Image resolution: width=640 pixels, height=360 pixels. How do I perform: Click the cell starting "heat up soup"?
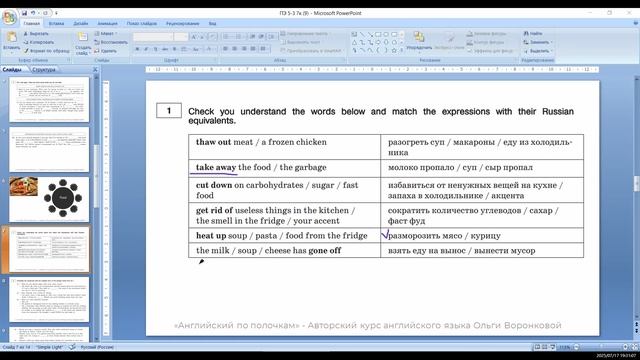click(x=284, y=236)
